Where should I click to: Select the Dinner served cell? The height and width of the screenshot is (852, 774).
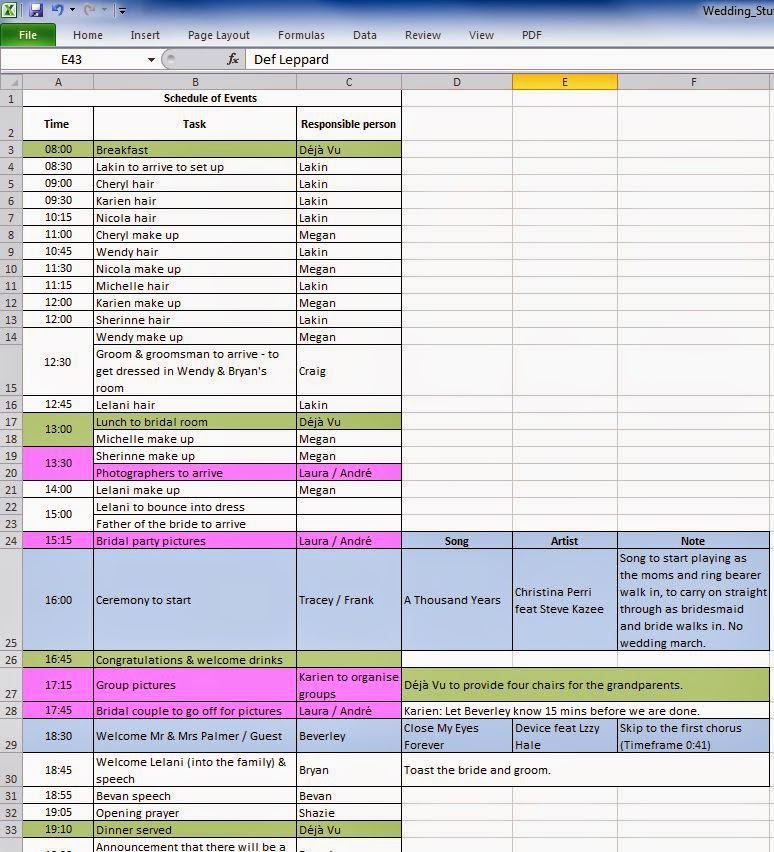(195, 830)
